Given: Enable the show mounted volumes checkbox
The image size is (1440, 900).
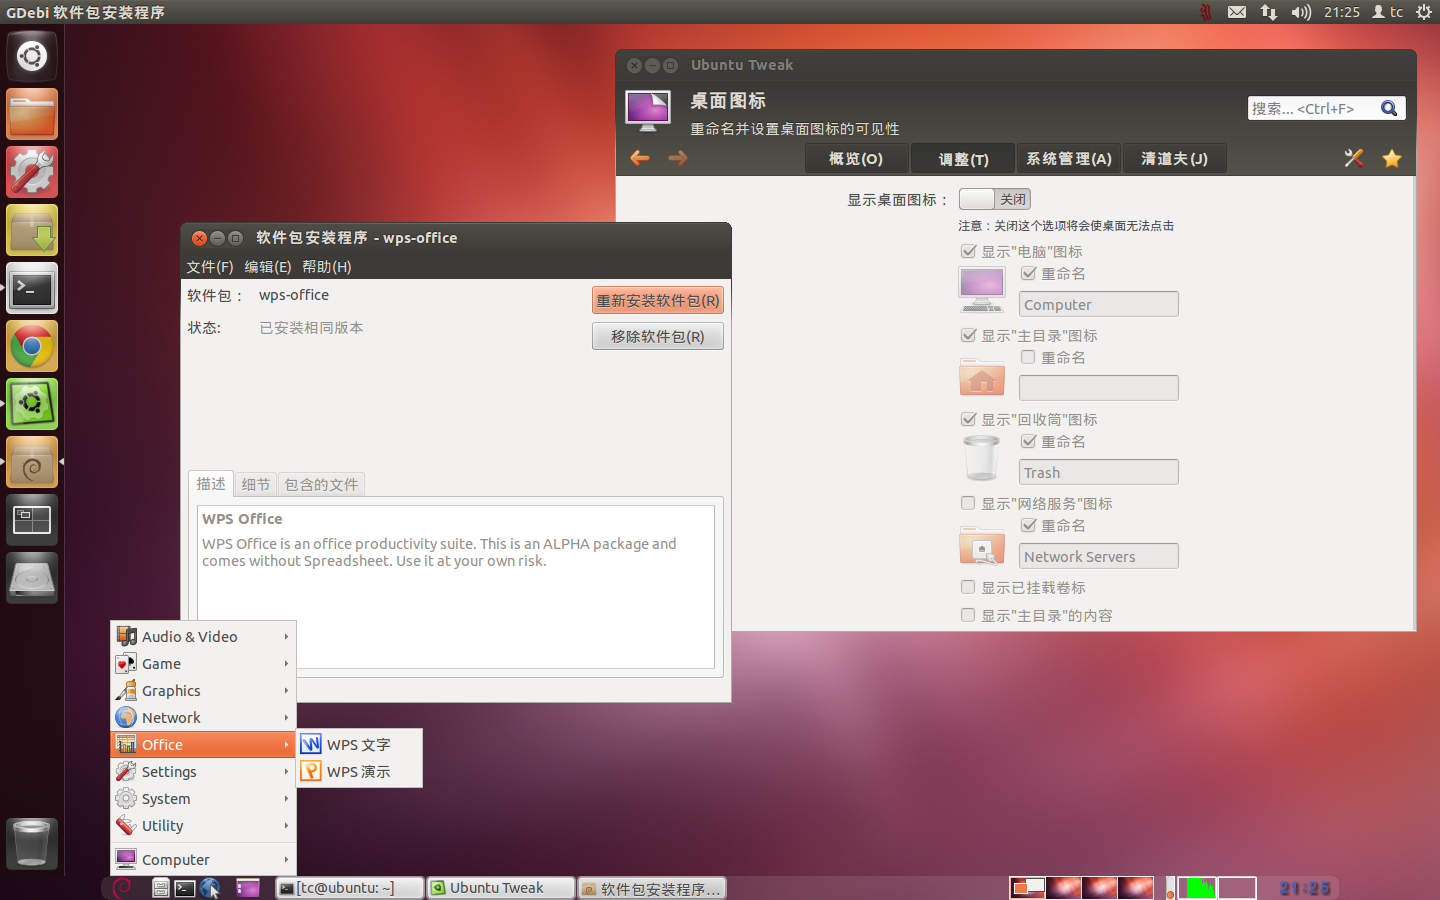Looking at the screenshot, I should (968, 587).
